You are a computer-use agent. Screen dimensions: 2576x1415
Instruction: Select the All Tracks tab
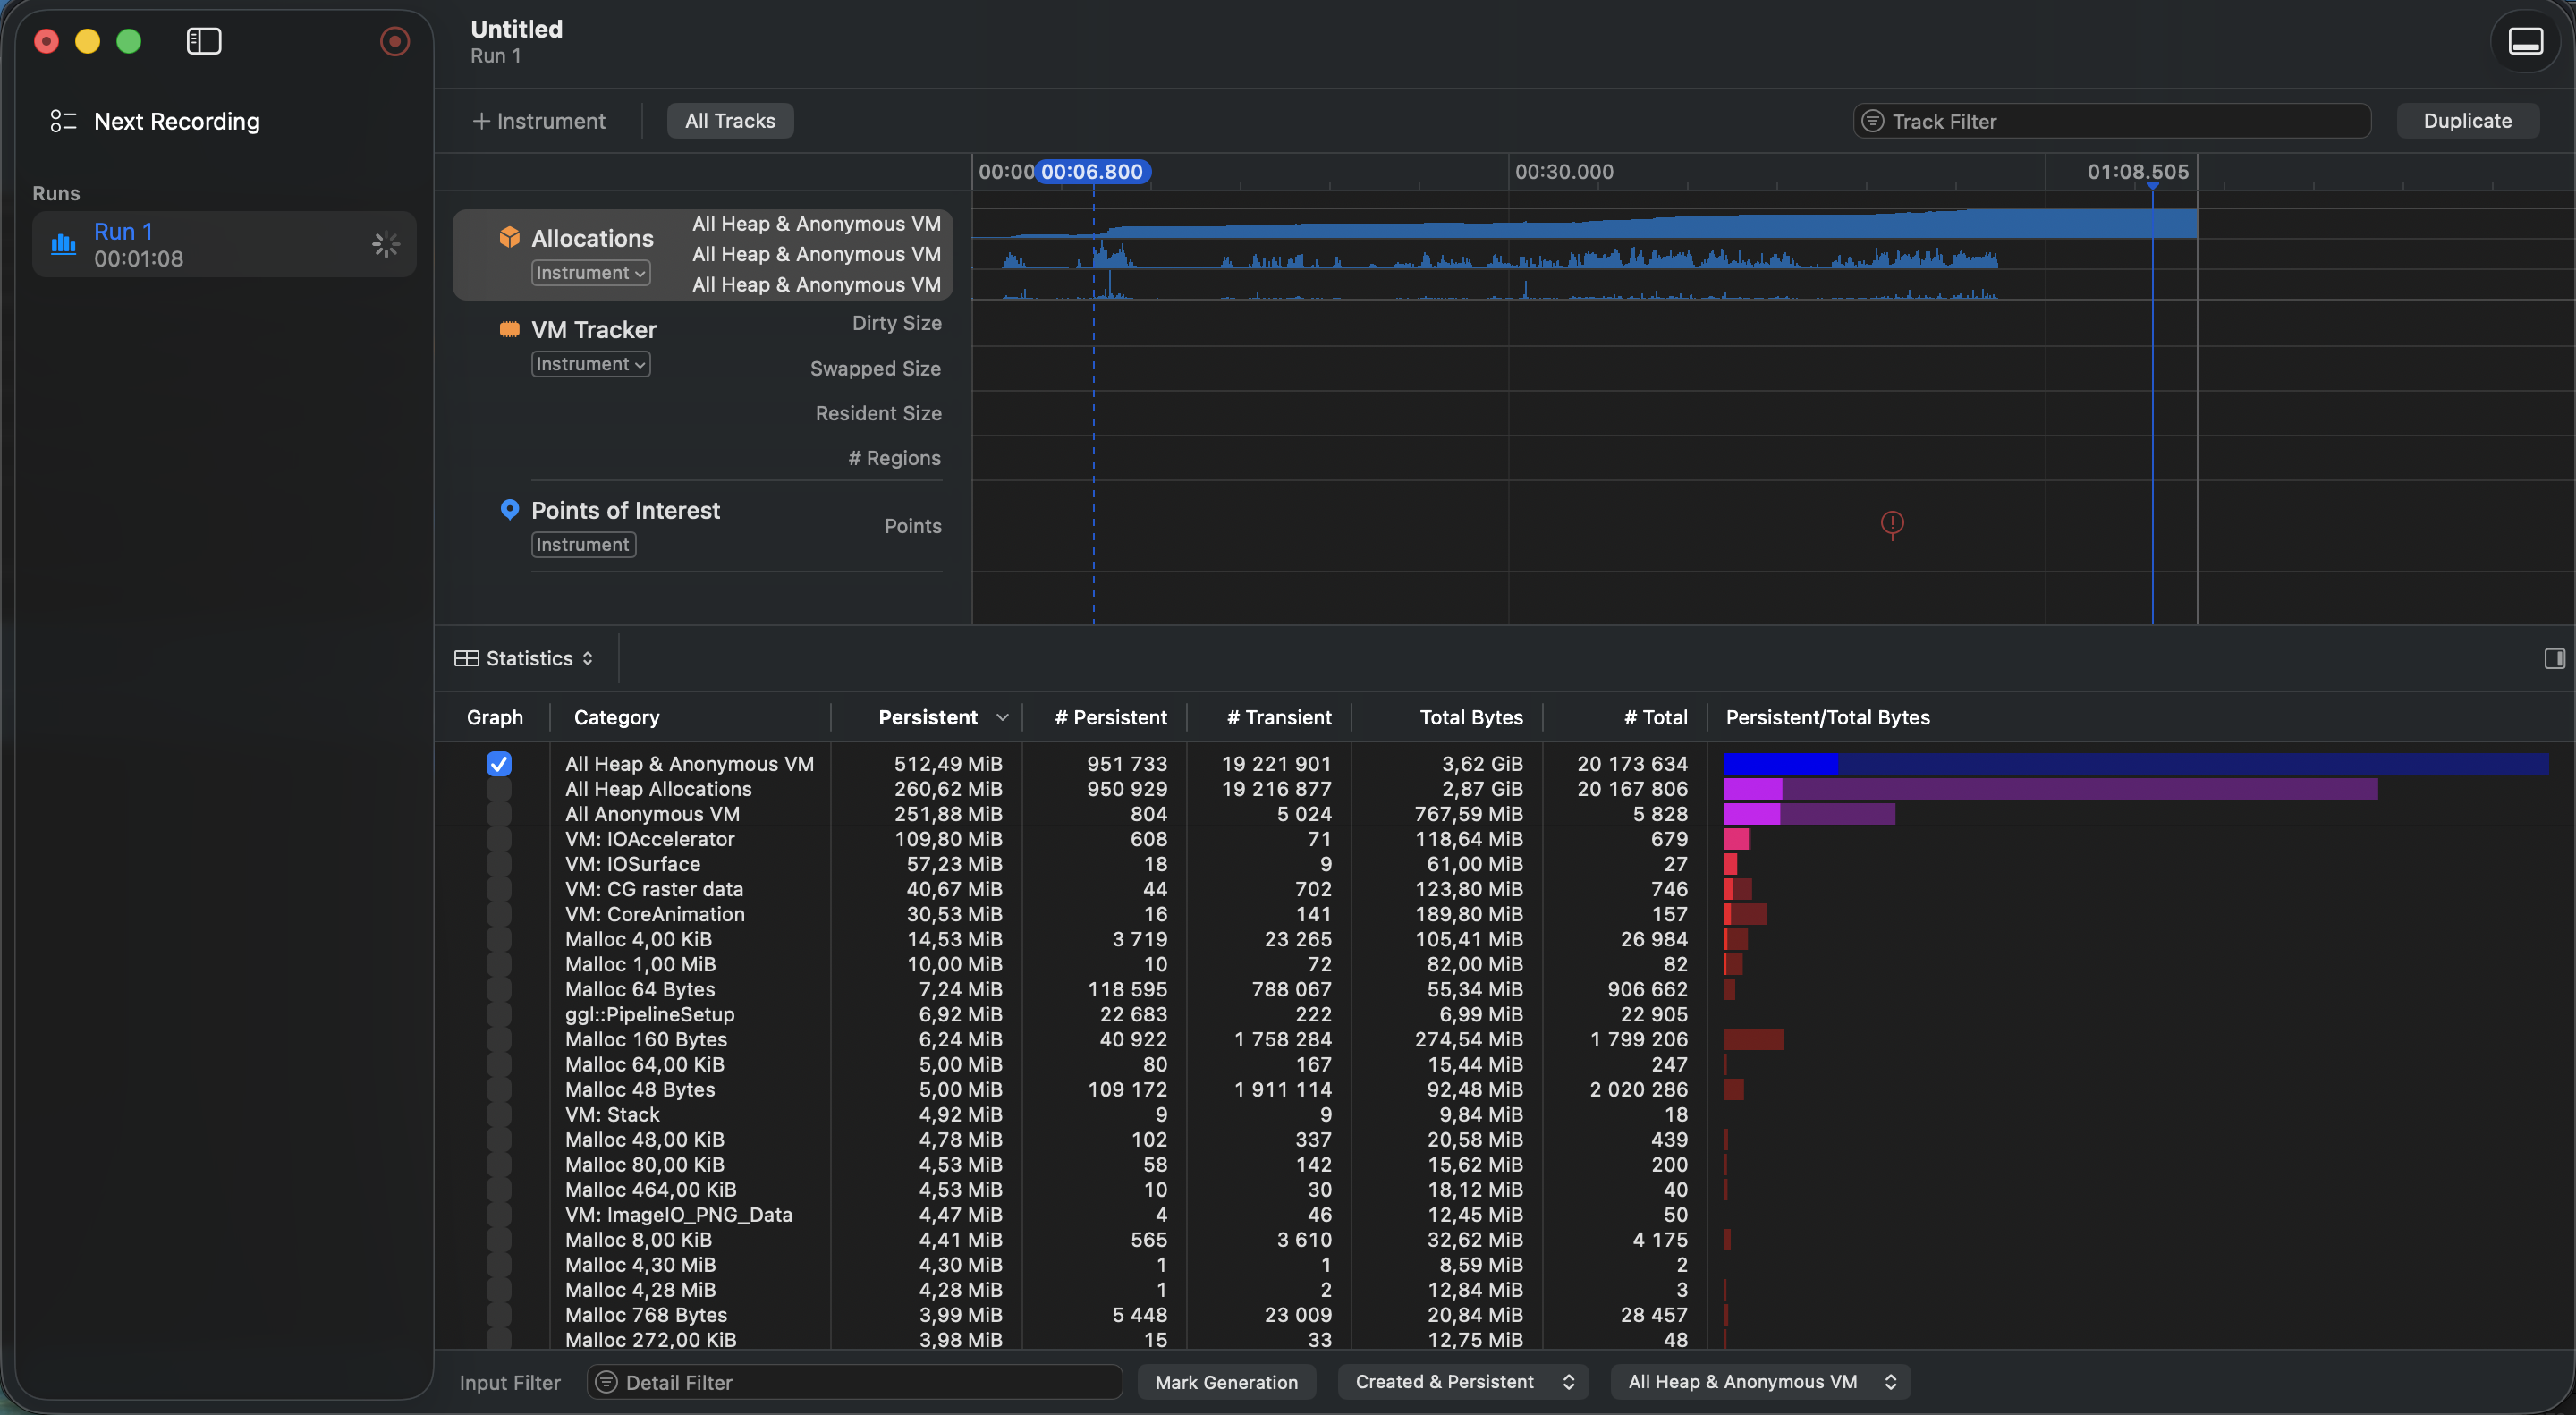(x=729, y=121)
